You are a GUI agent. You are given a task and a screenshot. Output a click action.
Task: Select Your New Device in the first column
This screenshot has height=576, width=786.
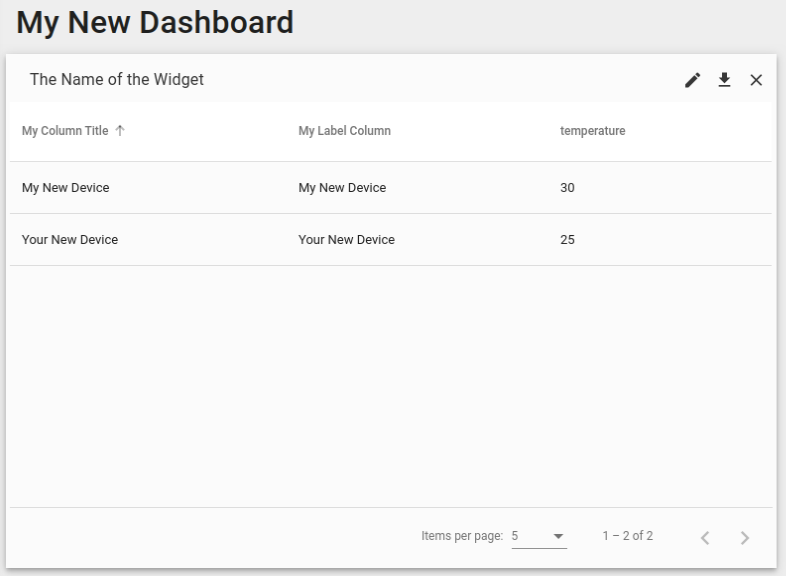70,240
